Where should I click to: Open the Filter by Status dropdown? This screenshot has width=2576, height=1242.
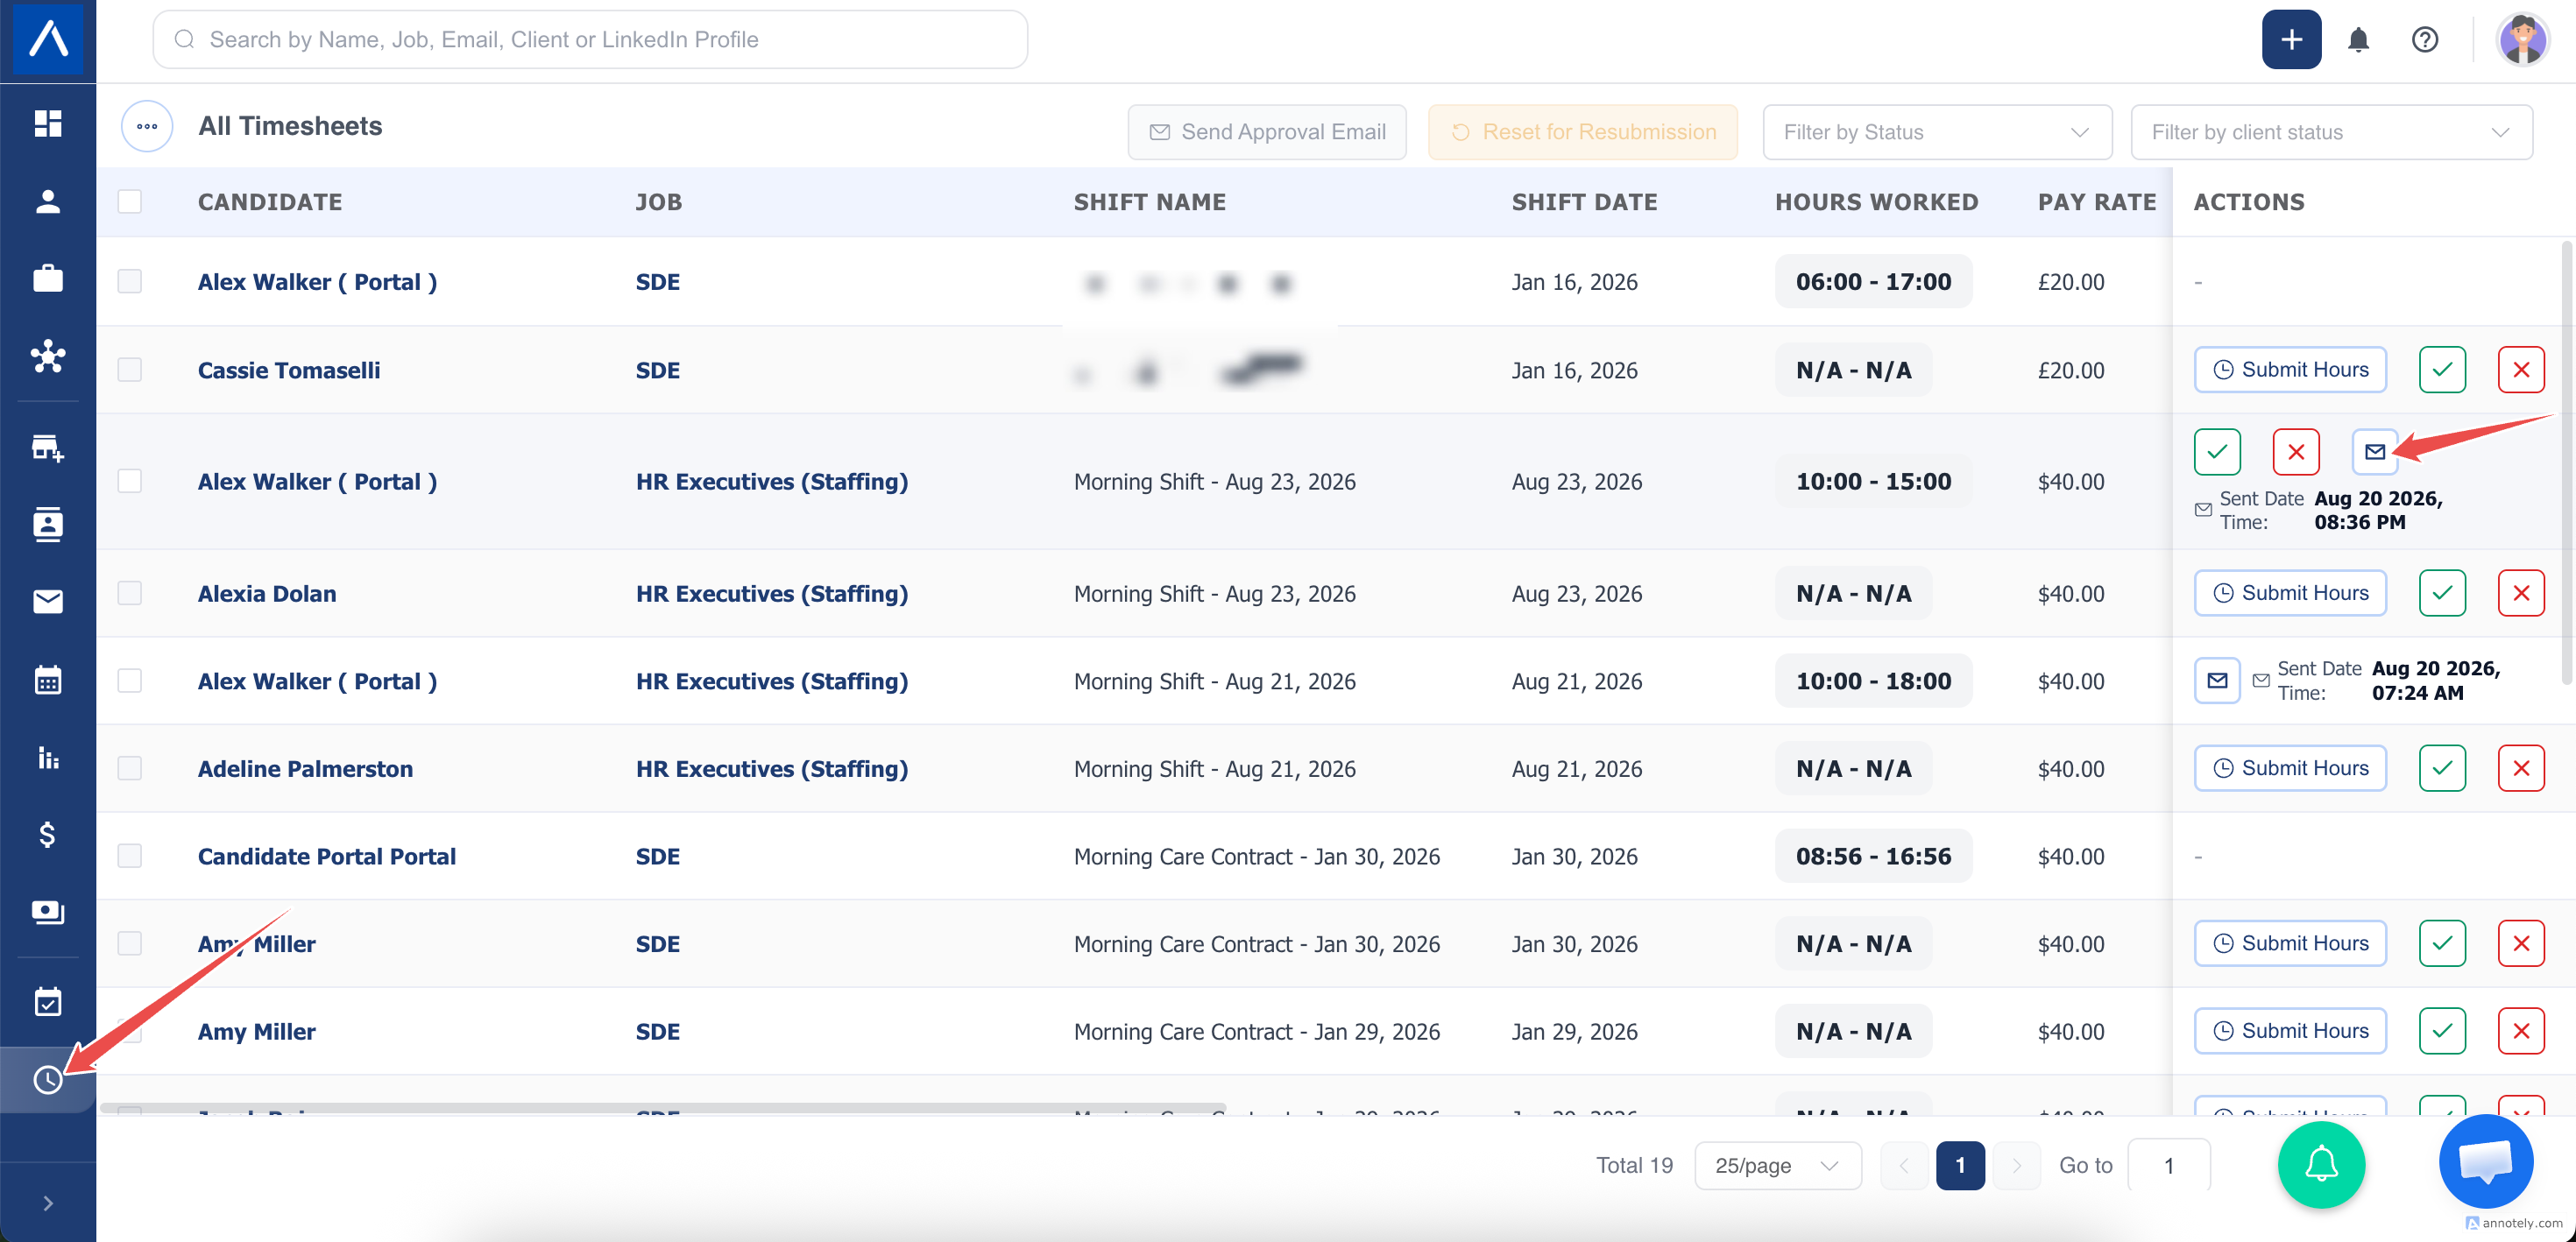tap(1937, 132)
